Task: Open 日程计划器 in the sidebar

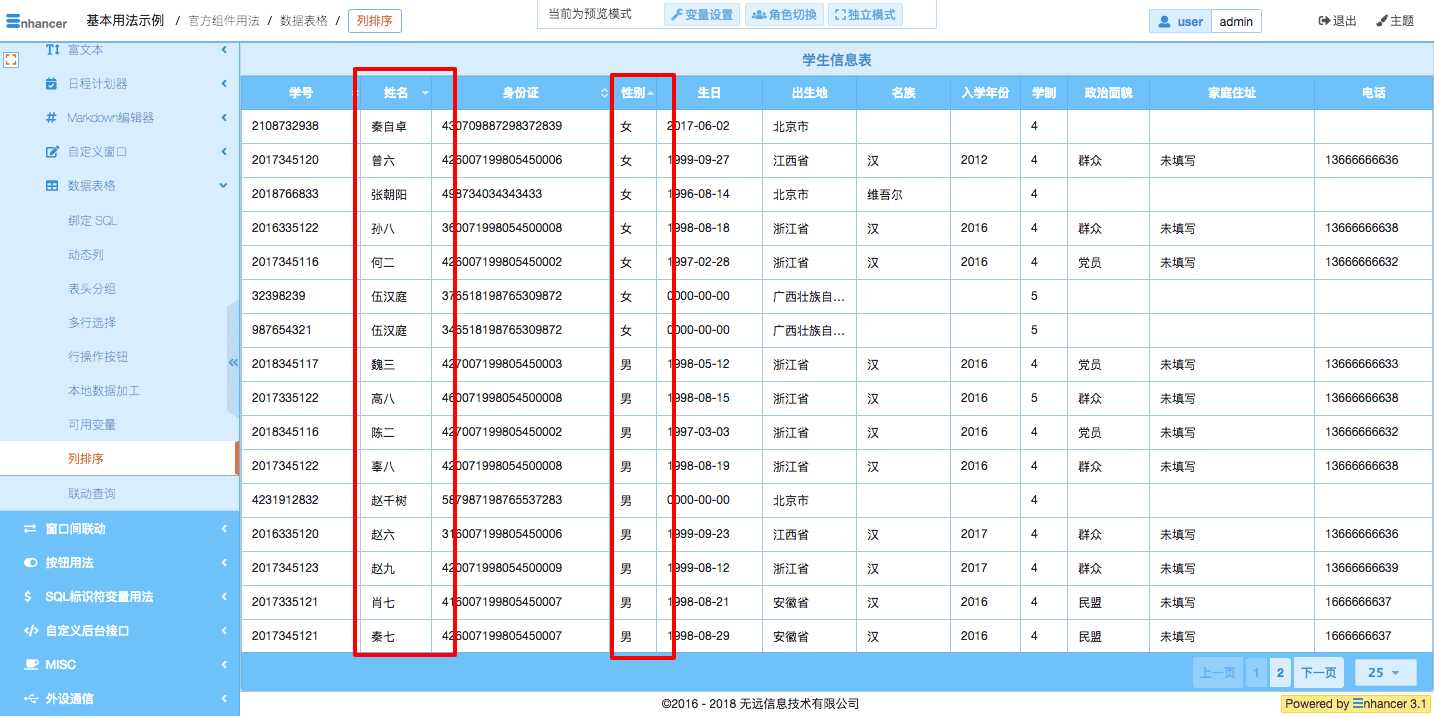Action: coord(97,84)
